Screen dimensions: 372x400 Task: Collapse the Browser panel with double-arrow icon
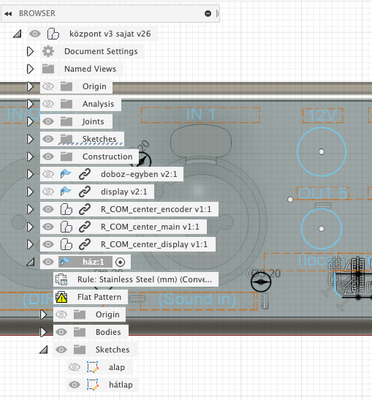8,14
